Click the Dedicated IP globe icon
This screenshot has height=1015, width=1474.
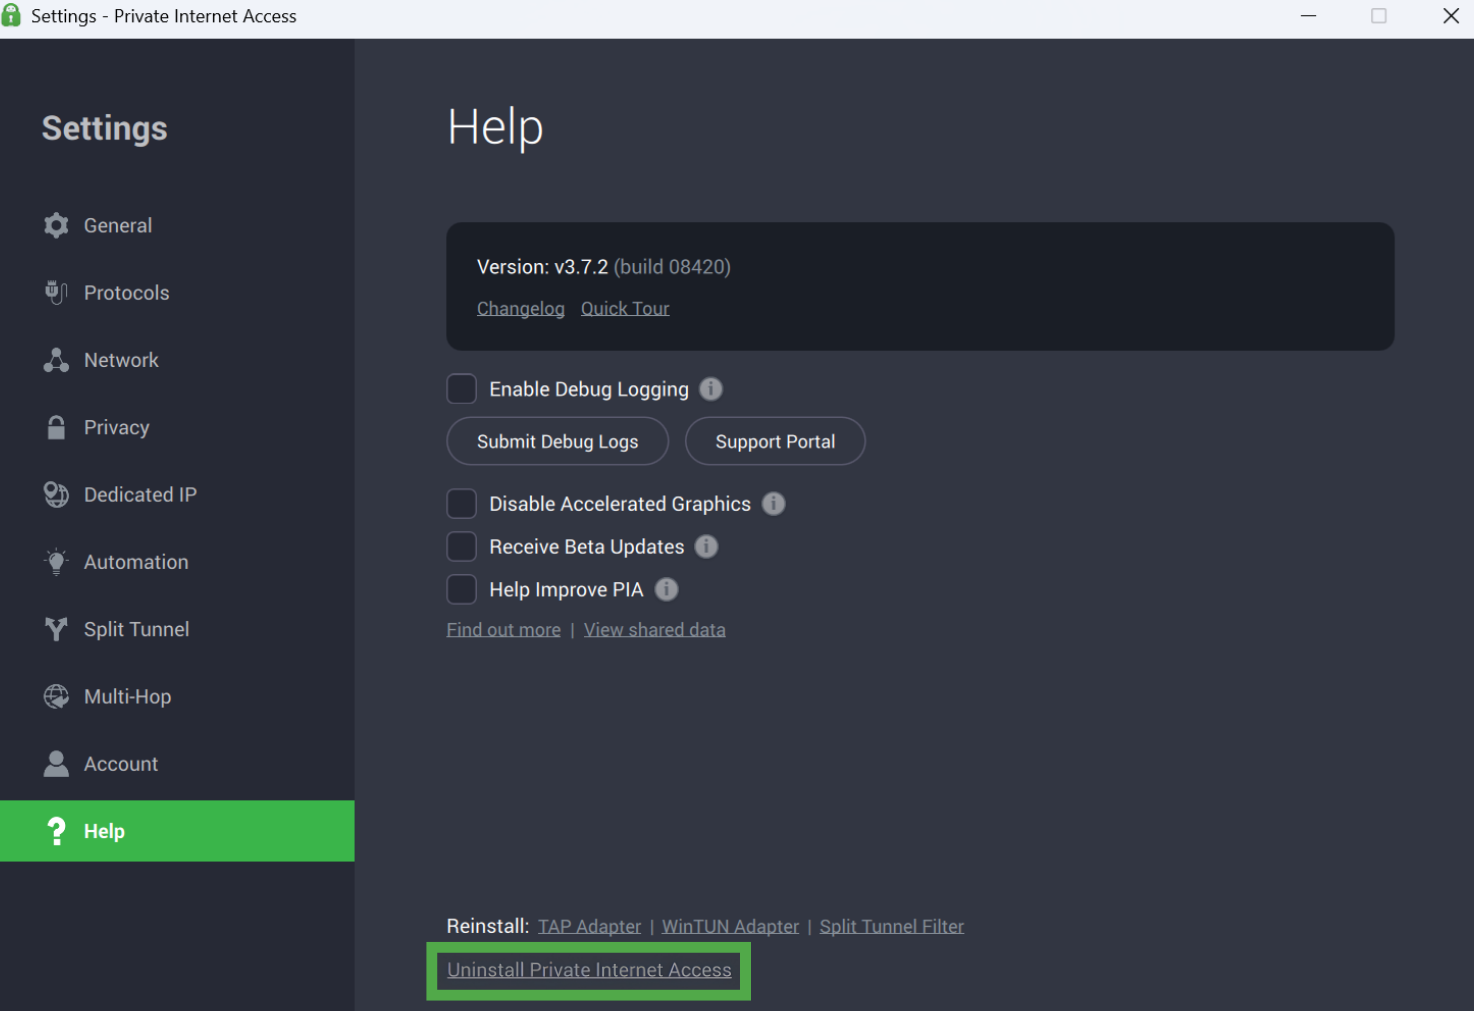56,494
